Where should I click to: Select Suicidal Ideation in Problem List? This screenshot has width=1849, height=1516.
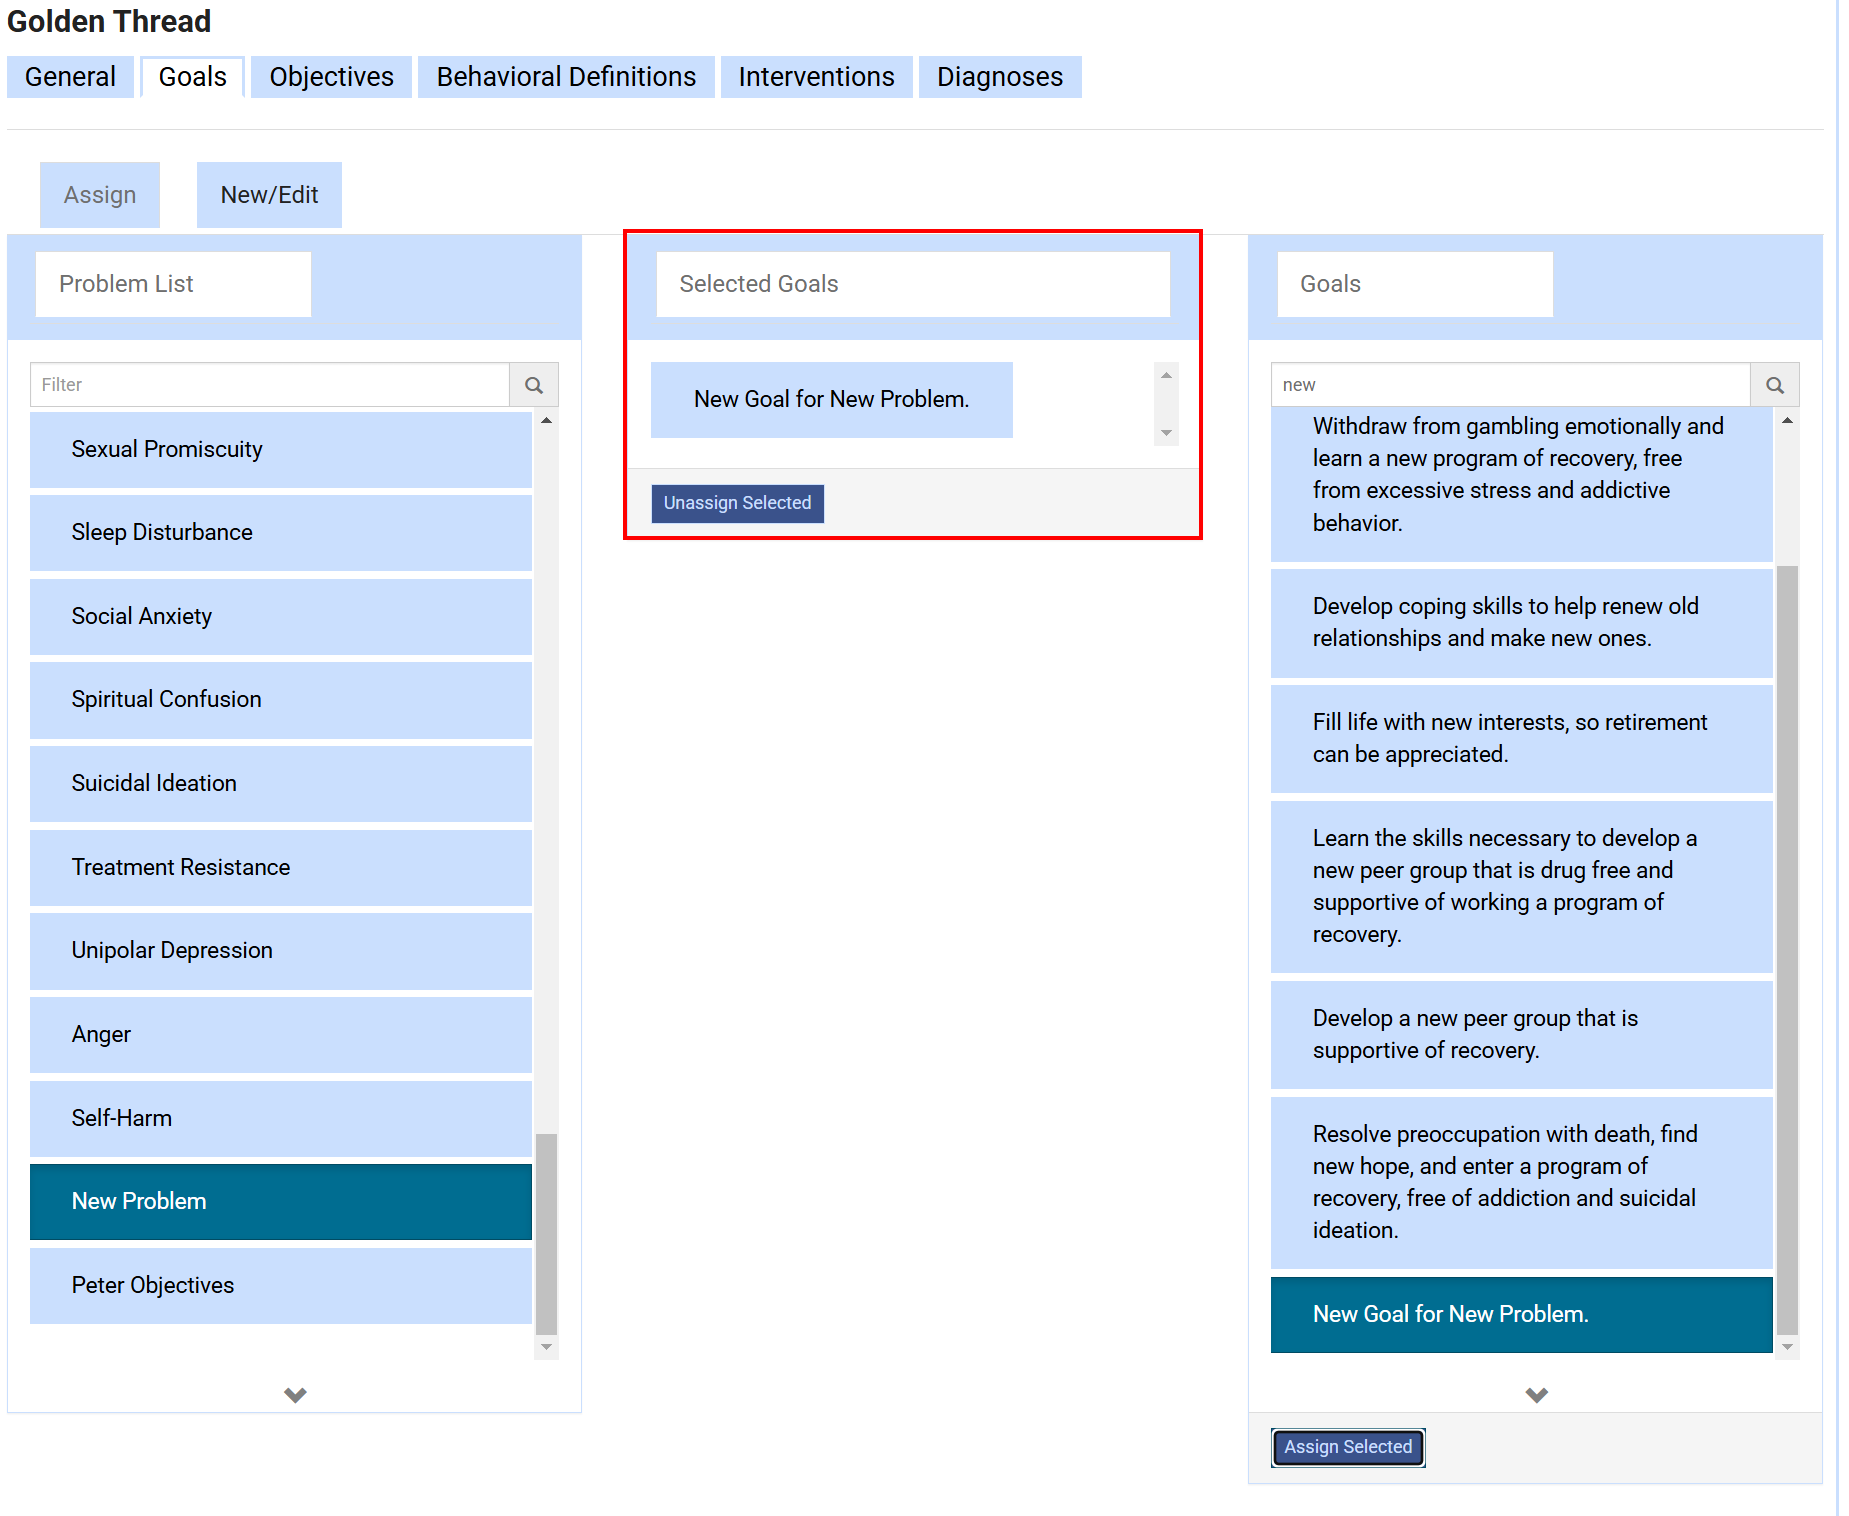280,783
